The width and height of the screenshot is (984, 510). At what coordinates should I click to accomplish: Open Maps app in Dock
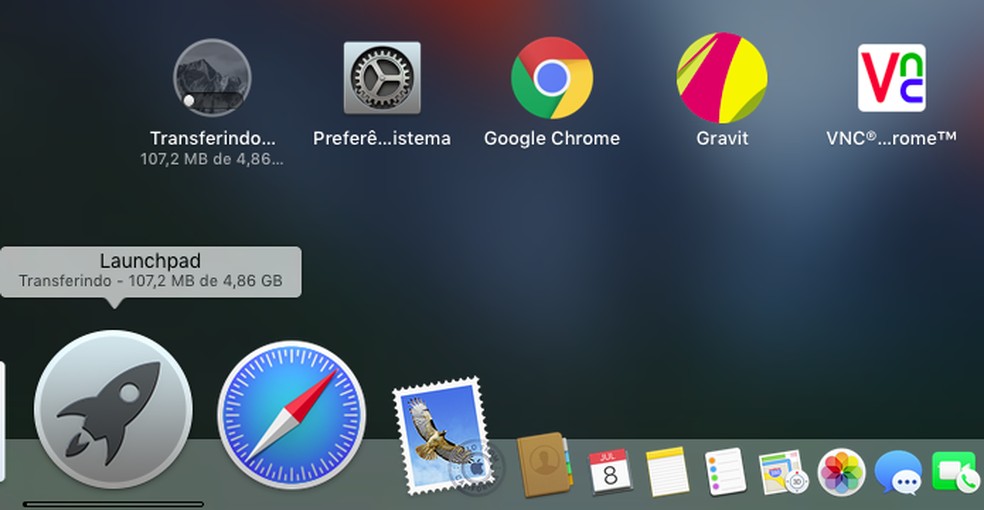click(x=783, y=472)
